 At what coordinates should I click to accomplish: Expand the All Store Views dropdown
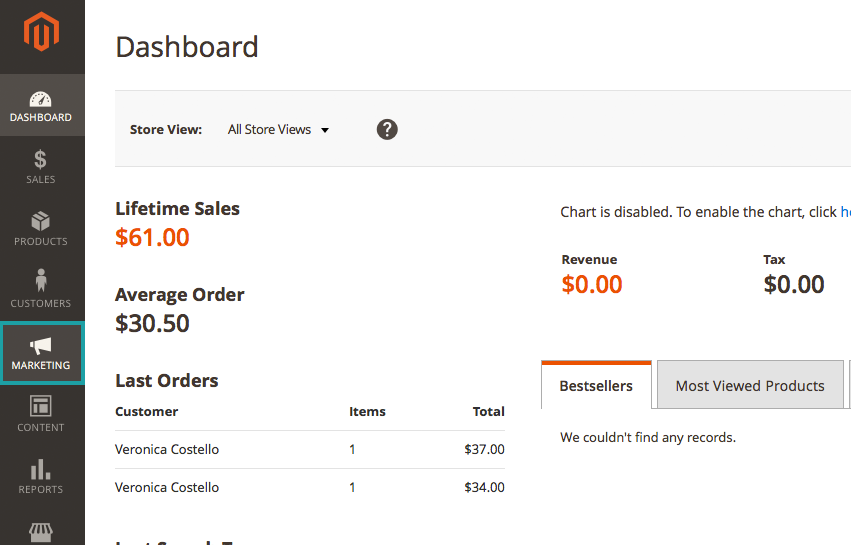[x=278, y=130]
